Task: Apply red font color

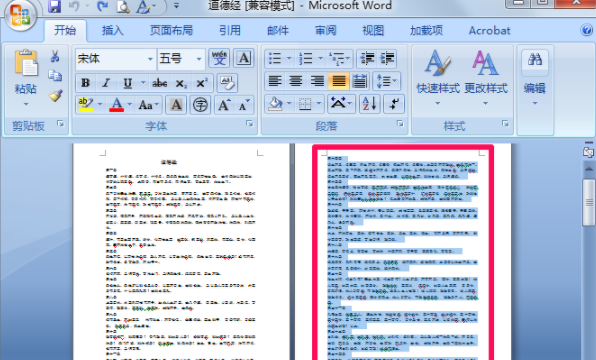Action: tap(116, 105)
